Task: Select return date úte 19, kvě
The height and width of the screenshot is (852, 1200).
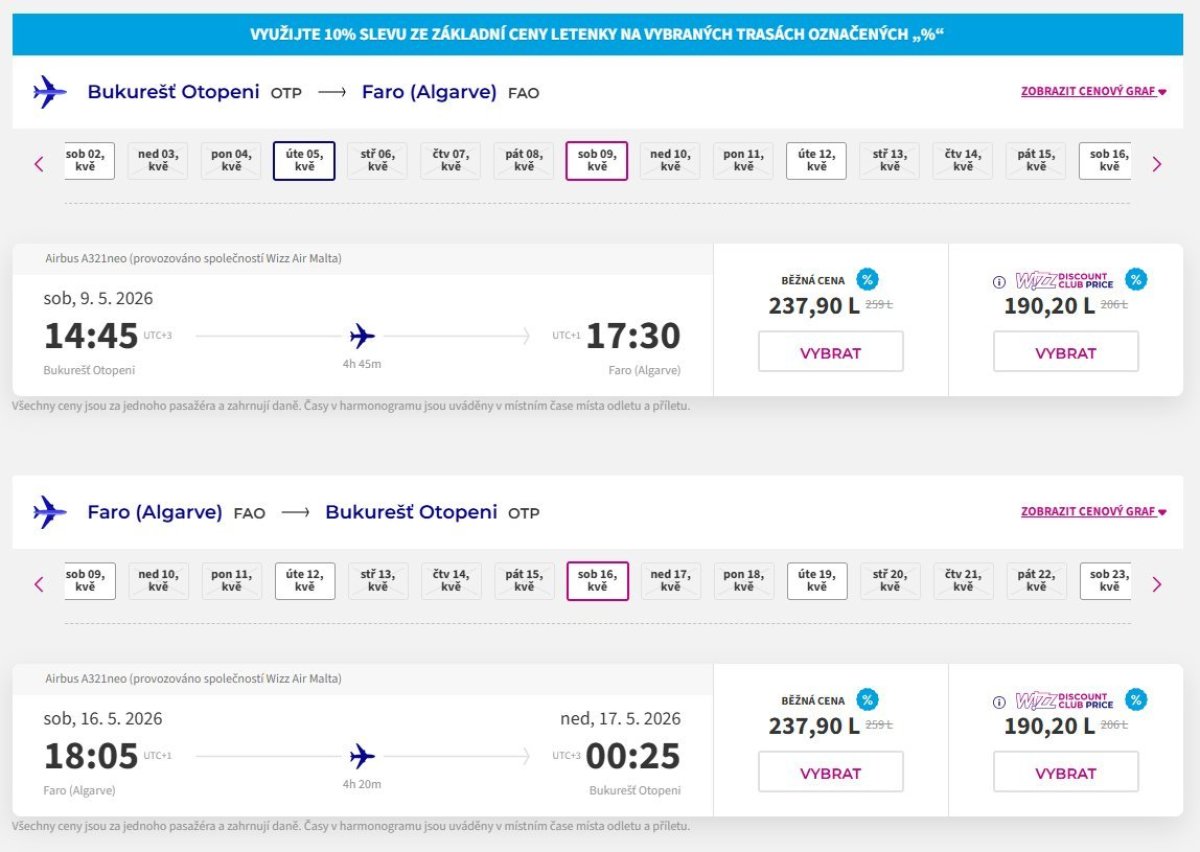Action: tap(817, 581)
